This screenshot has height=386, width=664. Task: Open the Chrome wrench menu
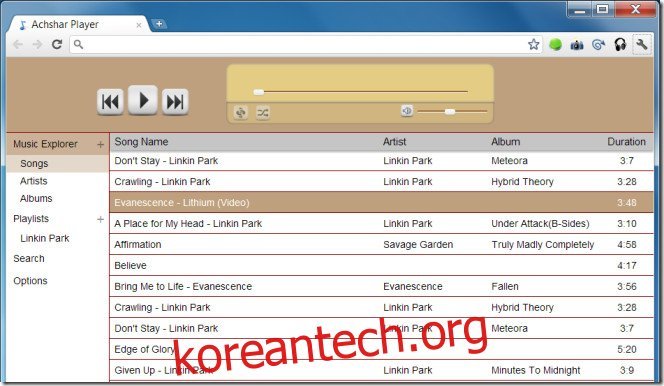pos(642,44)
